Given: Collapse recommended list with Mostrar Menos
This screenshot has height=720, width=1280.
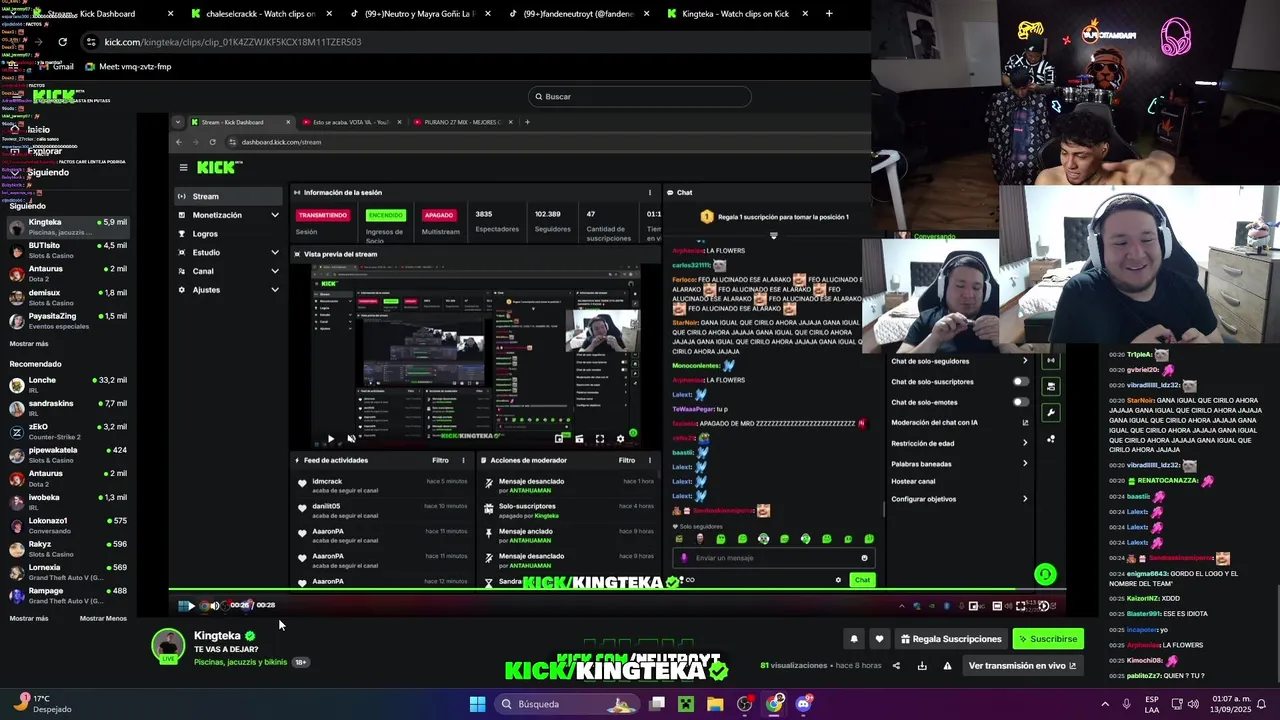Looking at the screenshot, I should 103,619.
